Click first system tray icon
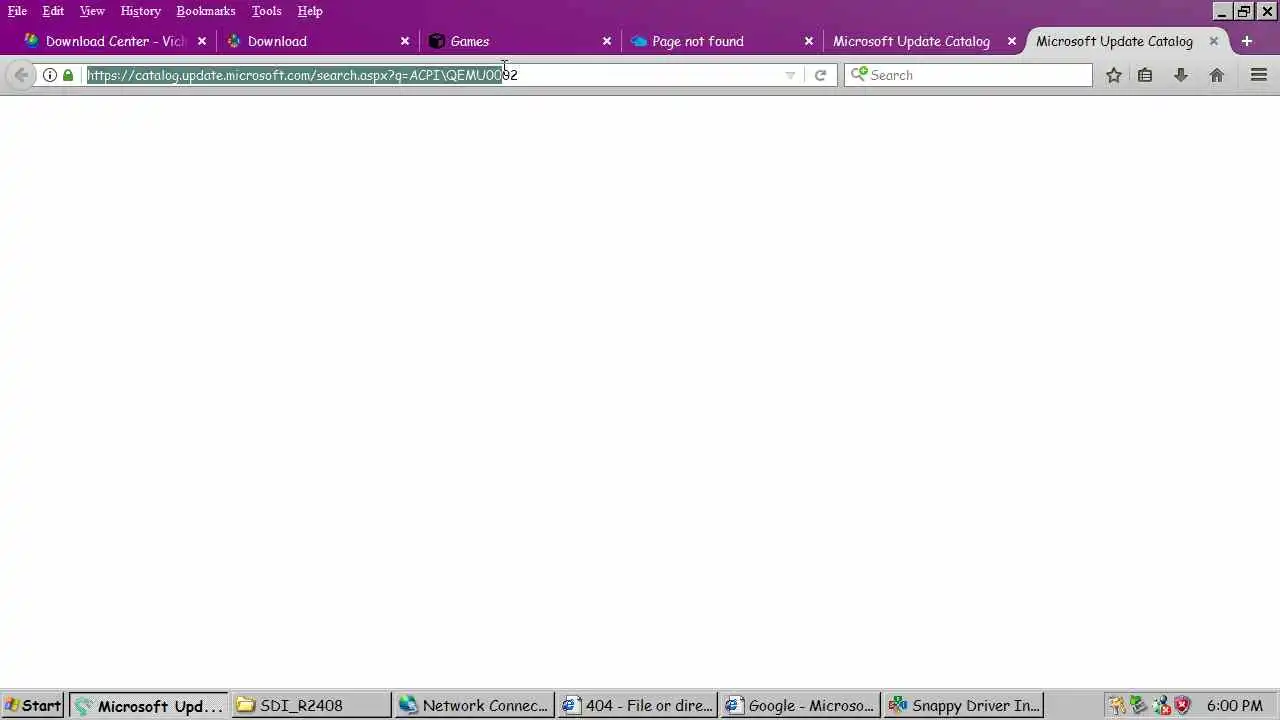 1117,705
